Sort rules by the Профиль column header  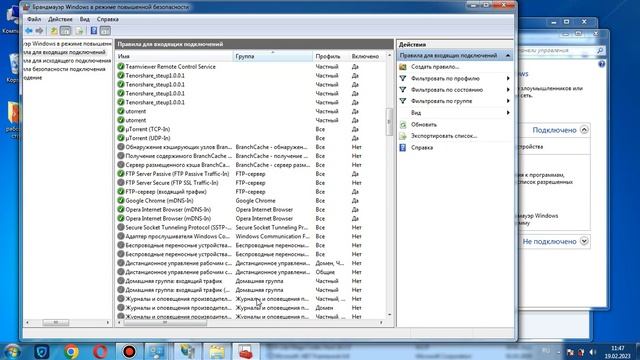pyautogui.click(x=330, y=56)
